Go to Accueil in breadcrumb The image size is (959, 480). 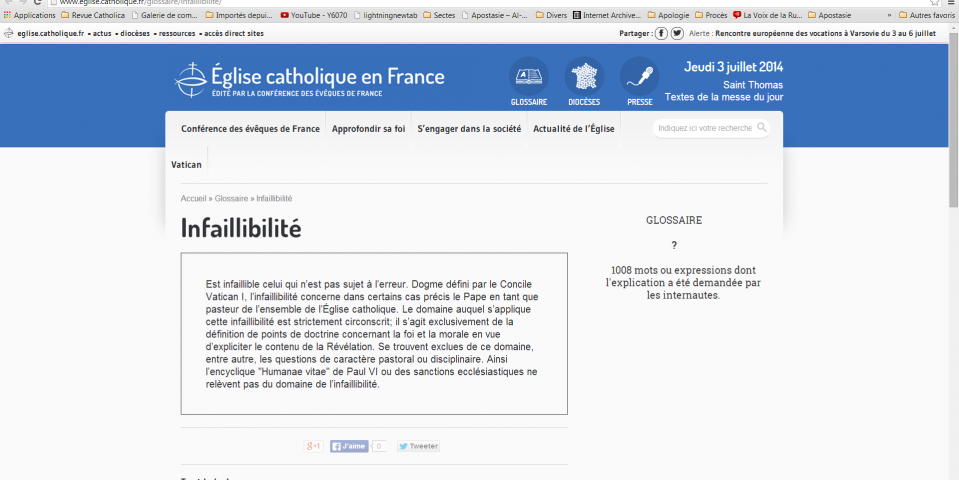(193, 199)
